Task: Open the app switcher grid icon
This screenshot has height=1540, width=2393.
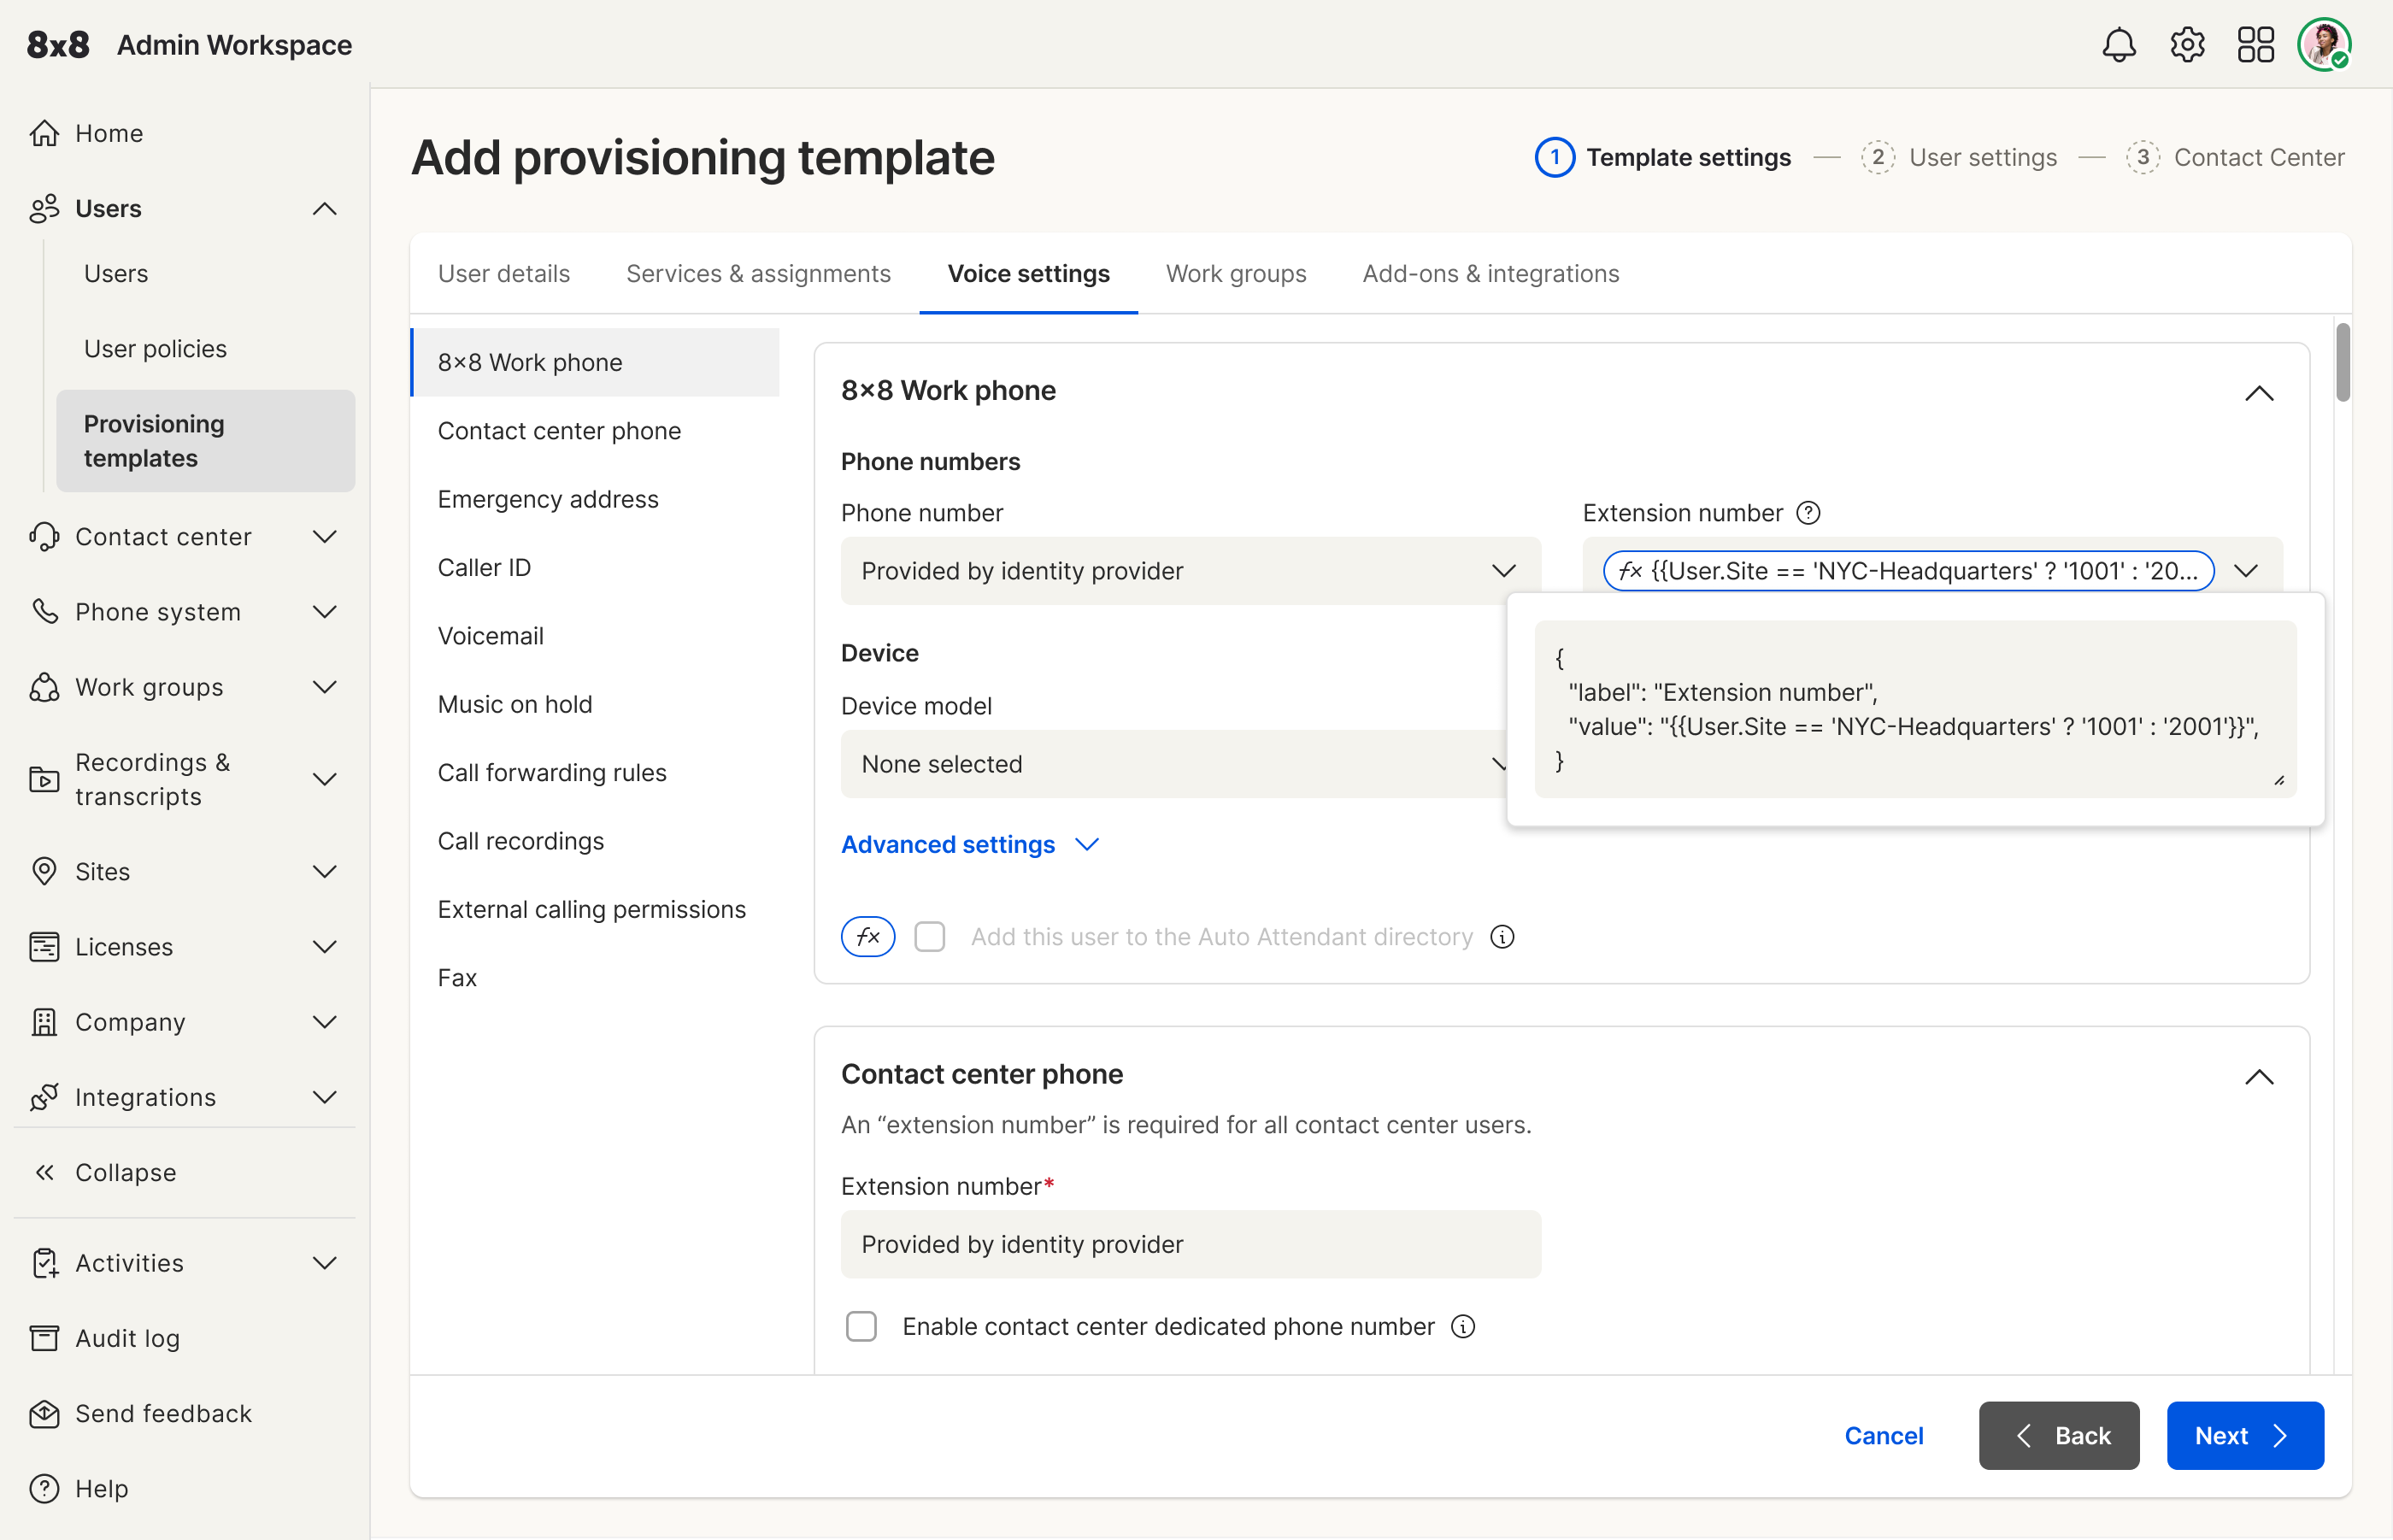Action: click(x=2255, y=45)
